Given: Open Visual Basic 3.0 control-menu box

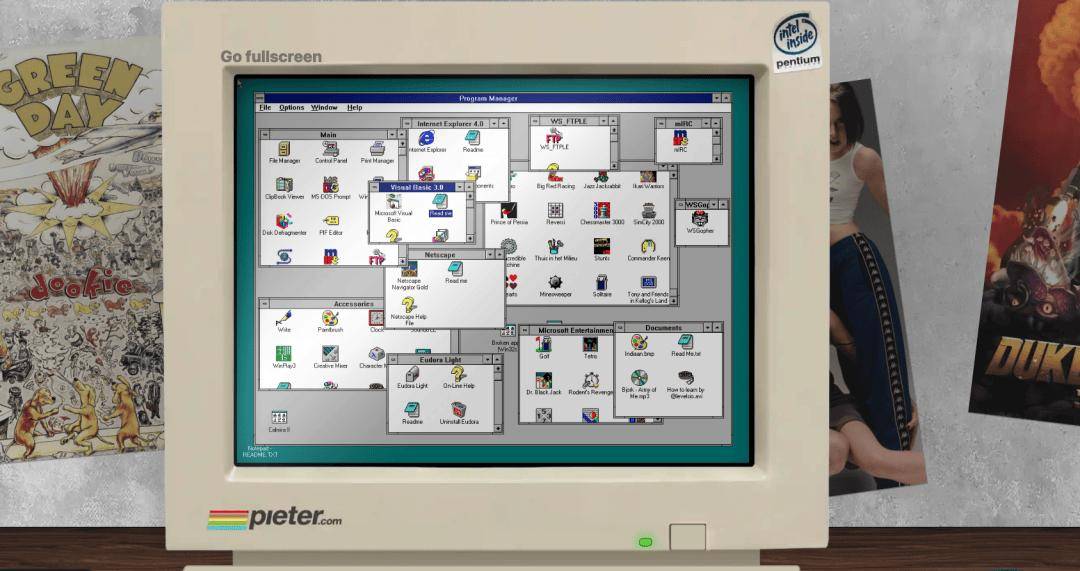Looking at the screenshot, I should 375,187.
